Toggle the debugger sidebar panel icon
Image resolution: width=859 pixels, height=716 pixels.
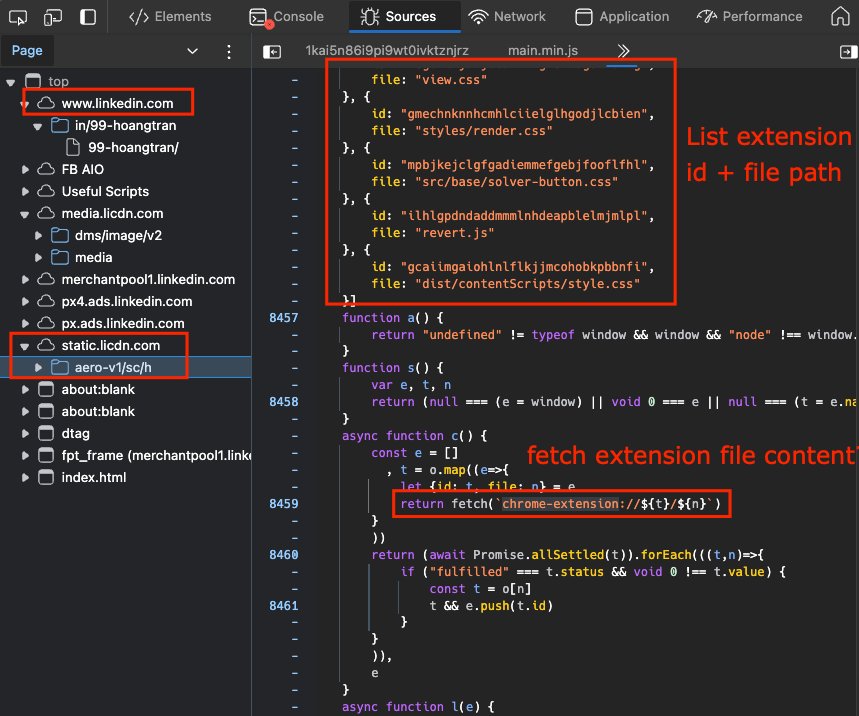point(848,51)
